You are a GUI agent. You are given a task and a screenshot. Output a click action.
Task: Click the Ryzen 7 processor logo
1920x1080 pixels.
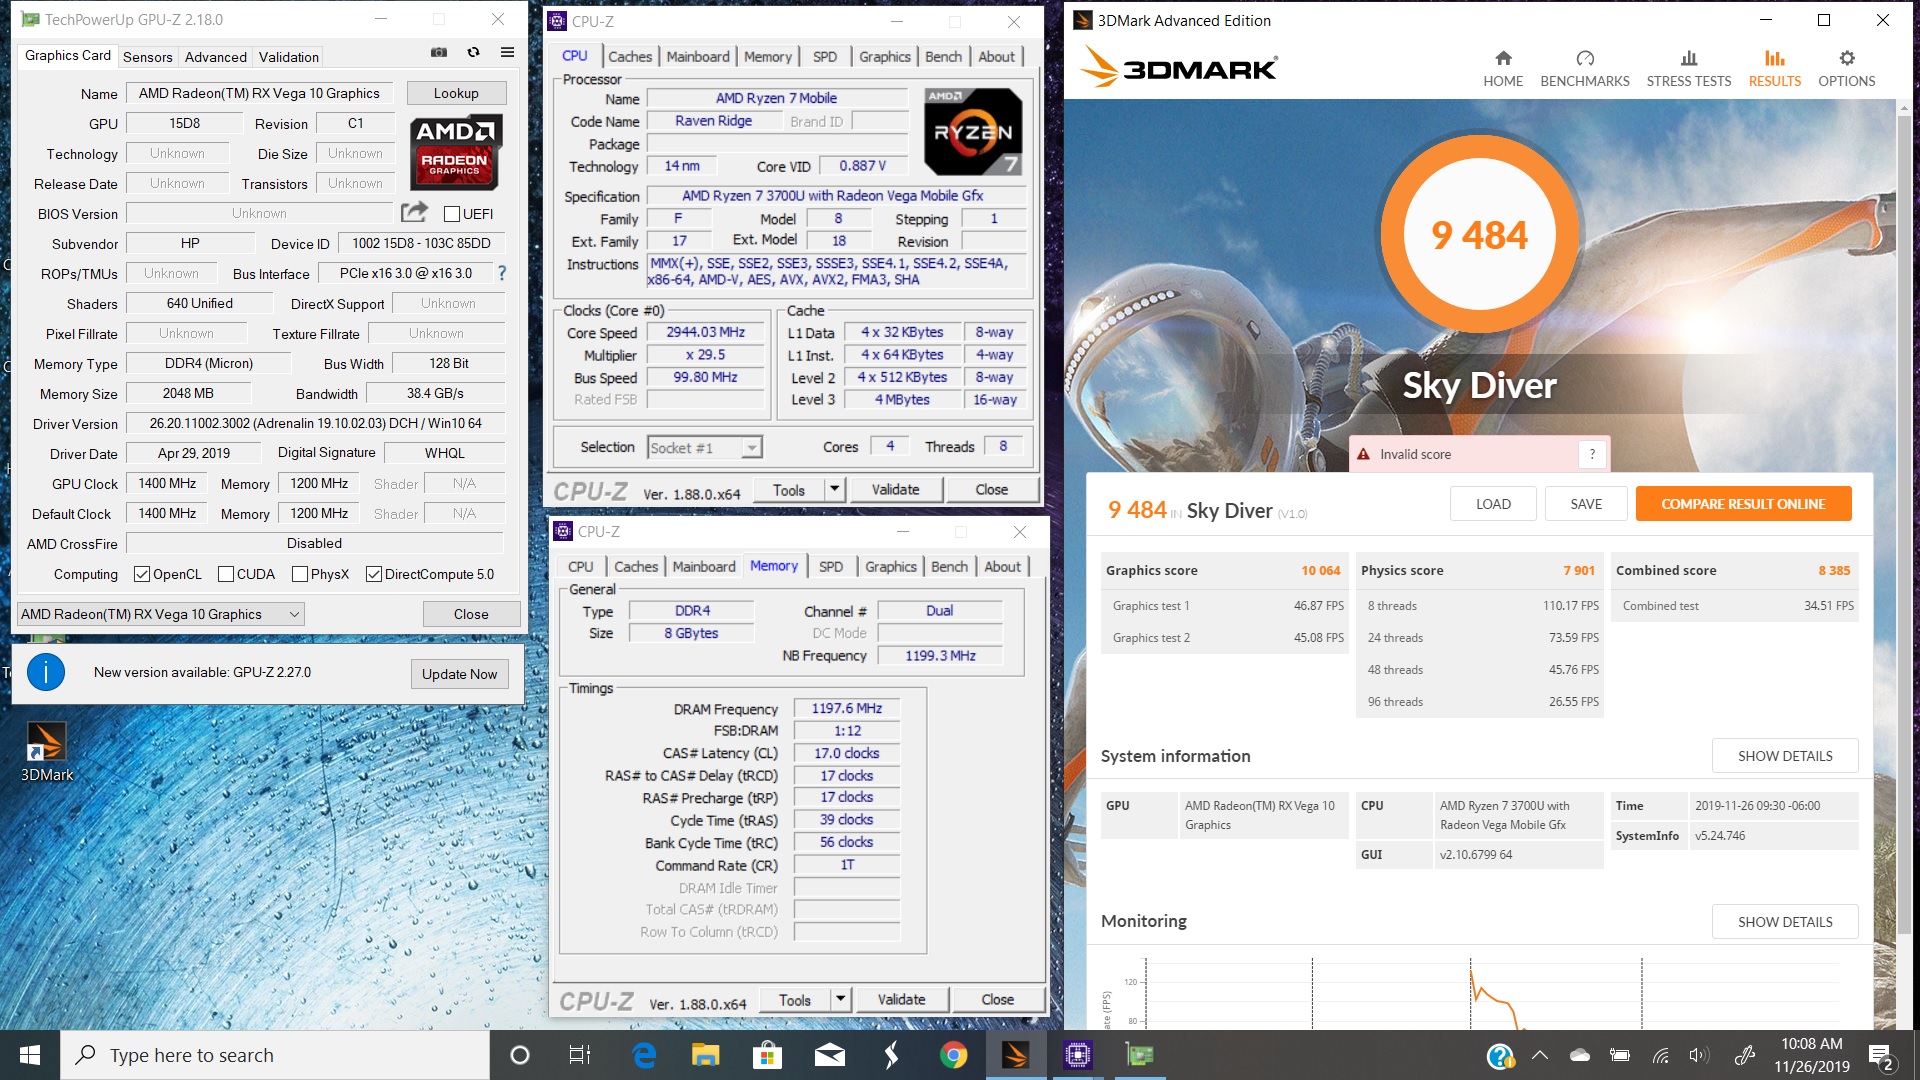pyautogui.click(x=973, y=131)
